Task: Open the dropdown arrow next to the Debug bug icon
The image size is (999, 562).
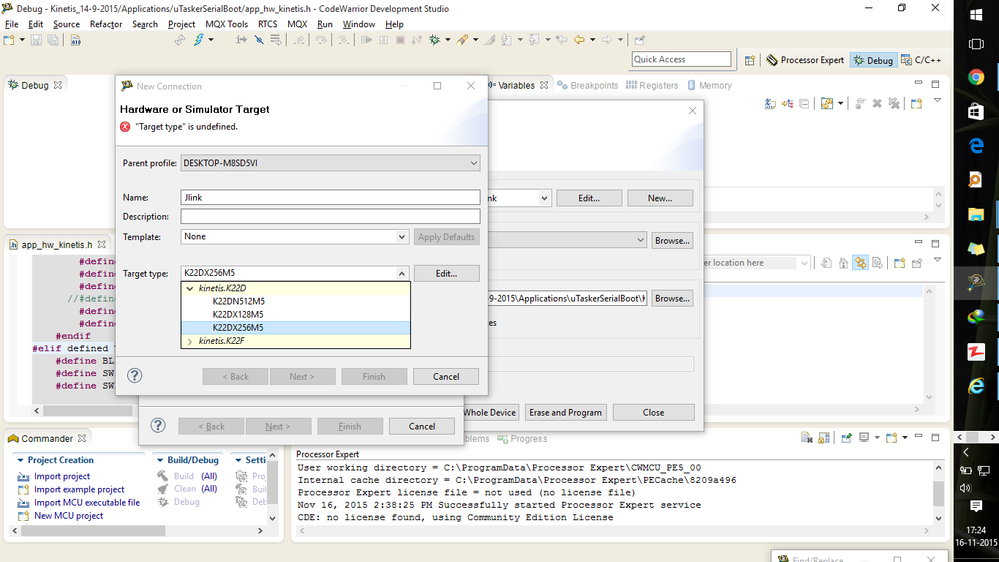Action: [447, 40]
